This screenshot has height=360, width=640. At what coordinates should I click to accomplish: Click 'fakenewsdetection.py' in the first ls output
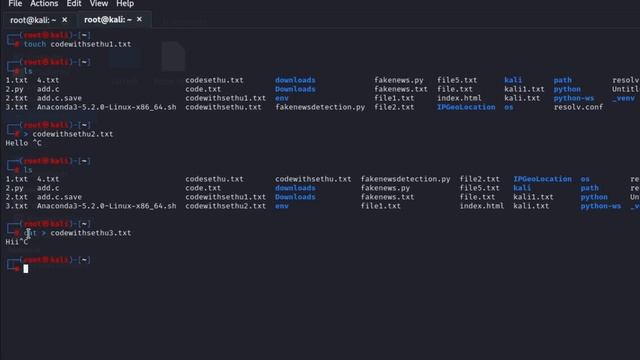click(320, 107)
